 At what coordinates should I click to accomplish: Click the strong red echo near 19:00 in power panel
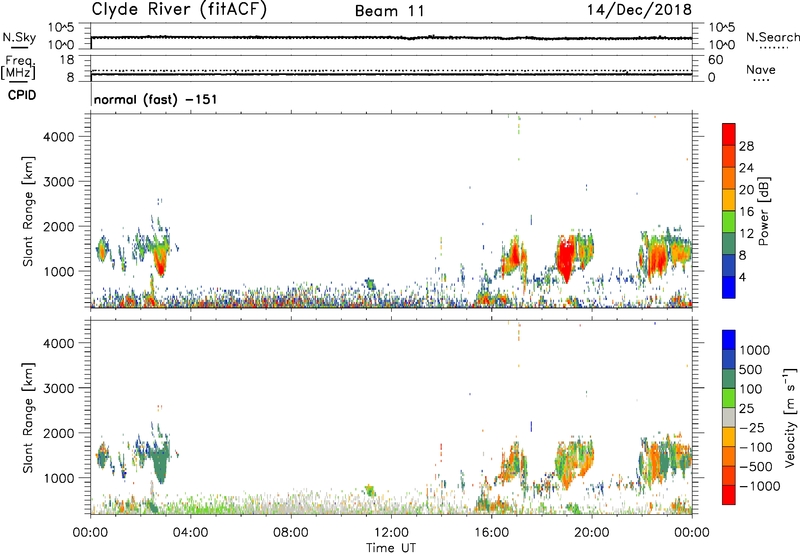pos(565,260)
